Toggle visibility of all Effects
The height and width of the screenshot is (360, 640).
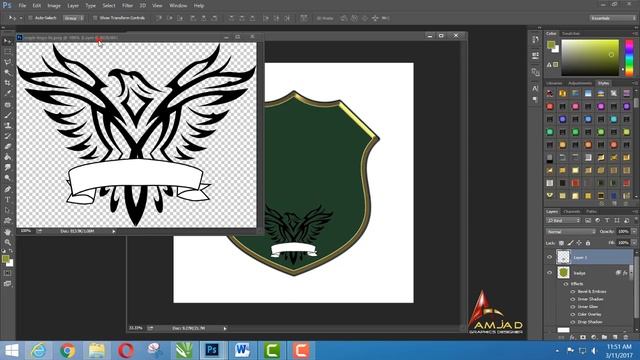[x=566, y=284]
